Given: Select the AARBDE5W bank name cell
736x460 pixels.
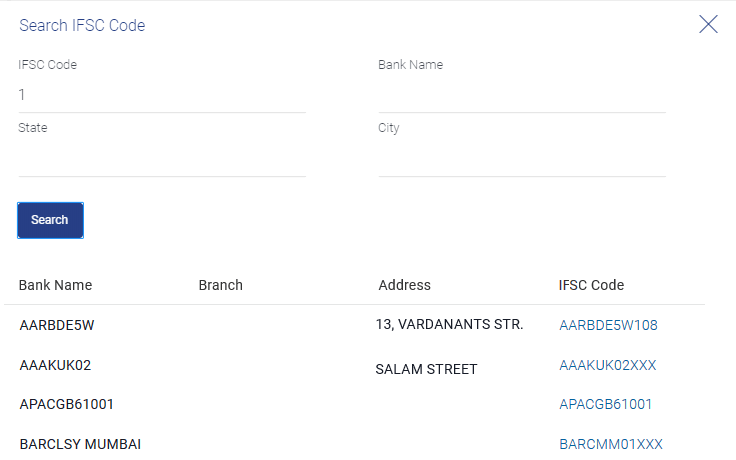Looking at the screenshot, I should pyautogui.click(x=57, y=325).
